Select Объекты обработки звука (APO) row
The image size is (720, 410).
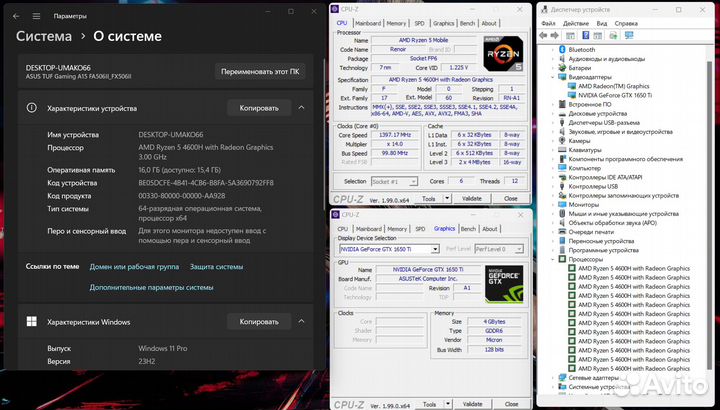coord(613,223)
